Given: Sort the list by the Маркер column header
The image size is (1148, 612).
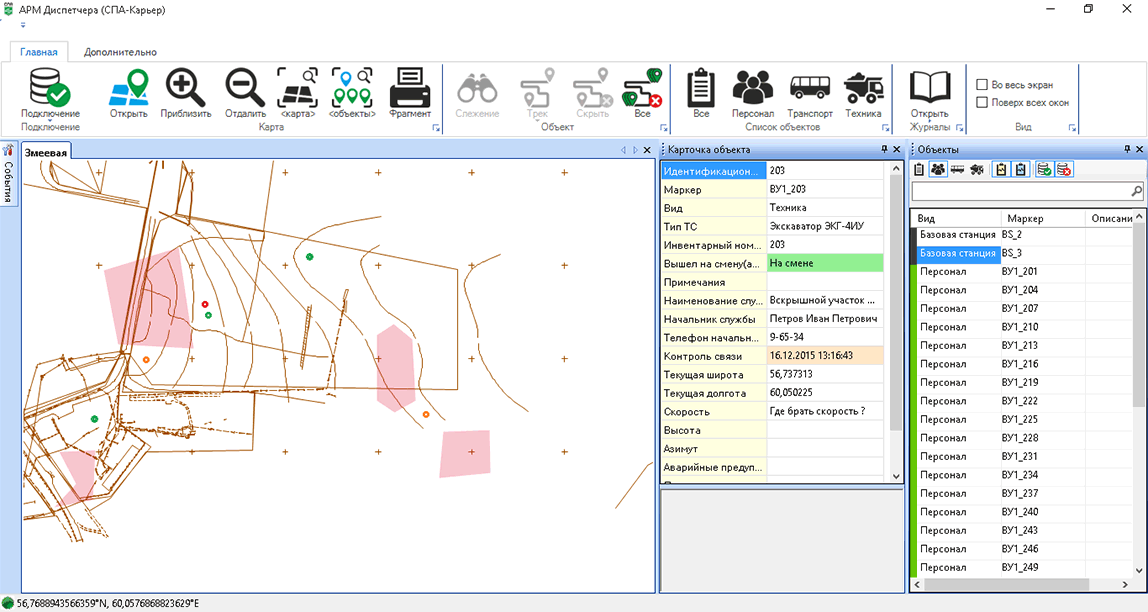Looking at the screenshot, I should point(1043,218).
